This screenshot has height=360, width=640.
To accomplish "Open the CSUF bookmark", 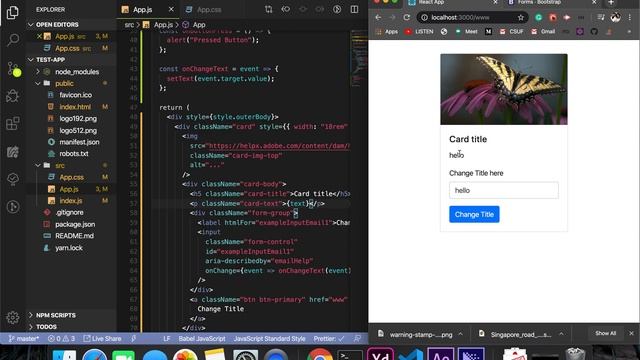I will click(x=511, y=31).
